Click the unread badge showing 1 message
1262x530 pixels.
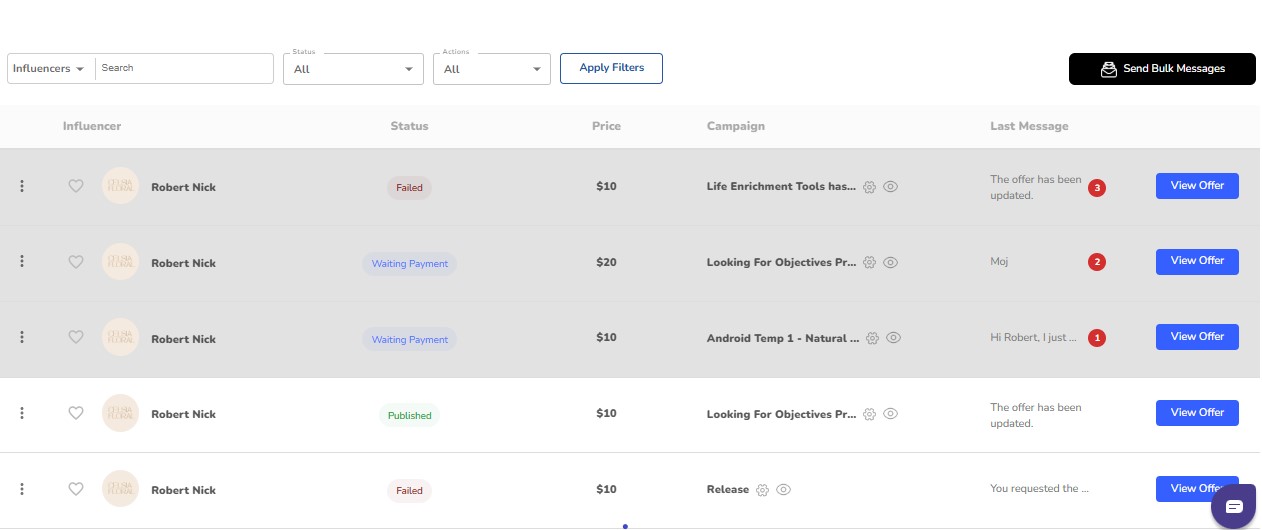(1097, 338)
